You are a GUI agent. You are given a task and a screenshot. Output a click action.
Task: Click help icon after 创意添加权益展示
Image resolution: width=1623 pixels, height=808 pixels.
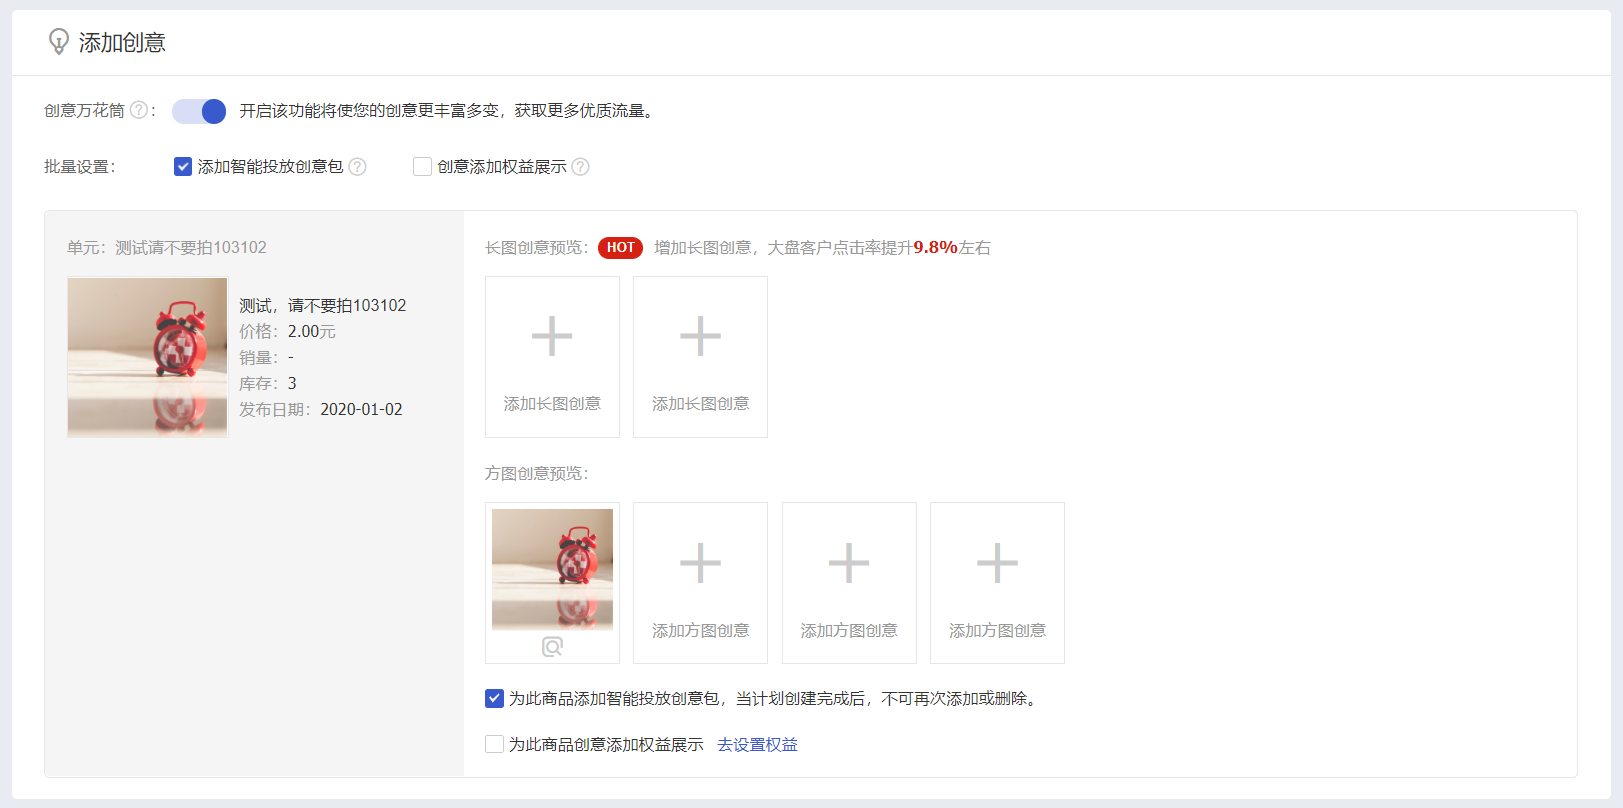coord(580,167)
